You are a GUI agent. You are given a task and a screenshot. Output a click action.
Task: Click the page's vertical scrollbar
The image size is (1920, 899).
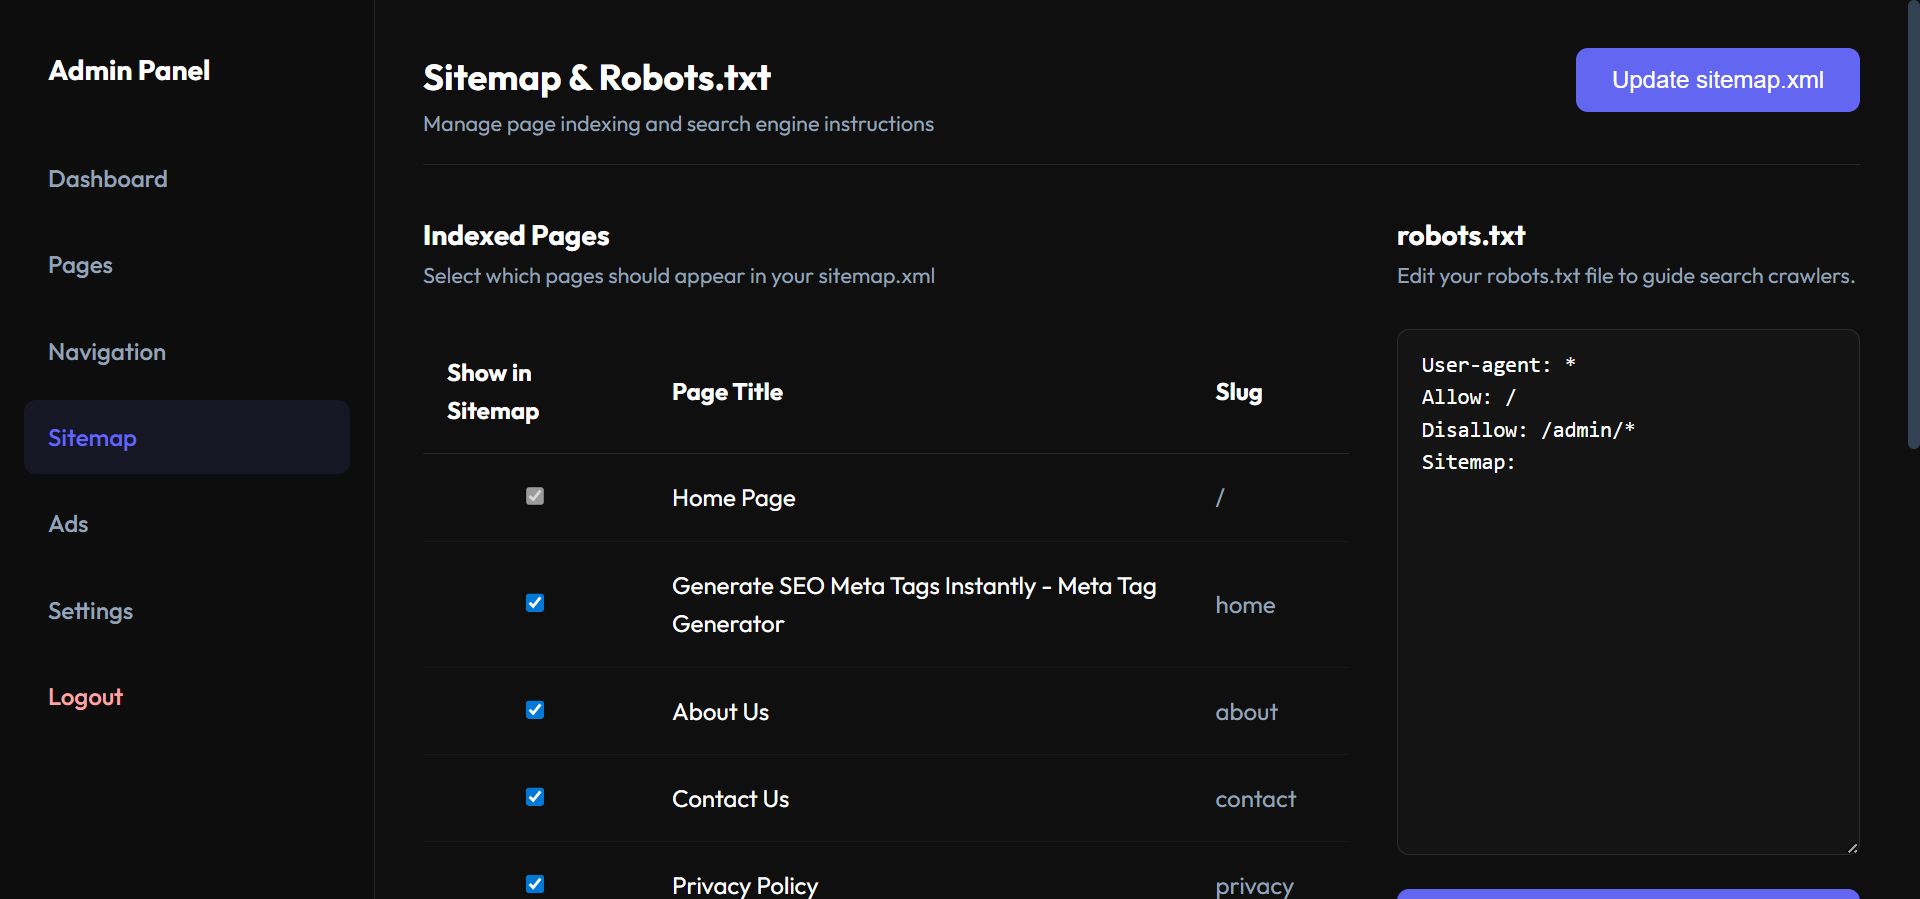(1913, 225)
